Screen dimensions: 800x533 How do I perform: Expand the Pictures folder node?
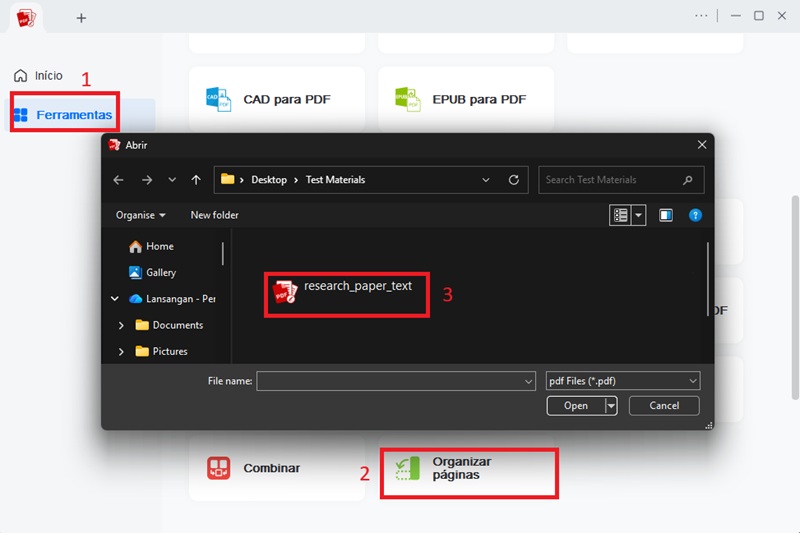[x=121, y=351]
